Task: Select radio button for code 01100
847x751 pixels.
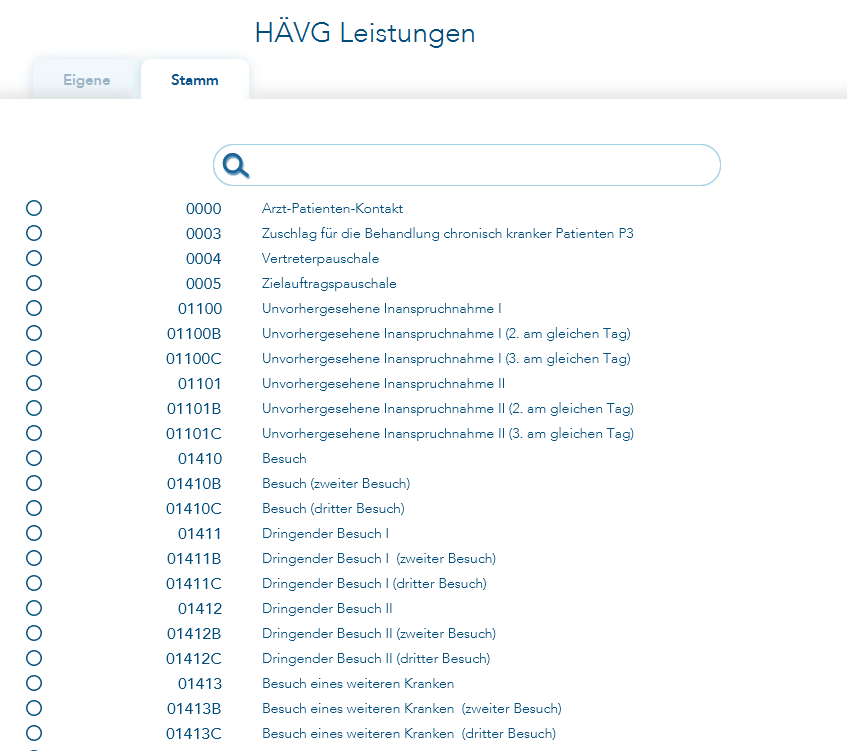Action: click(34, 308)
